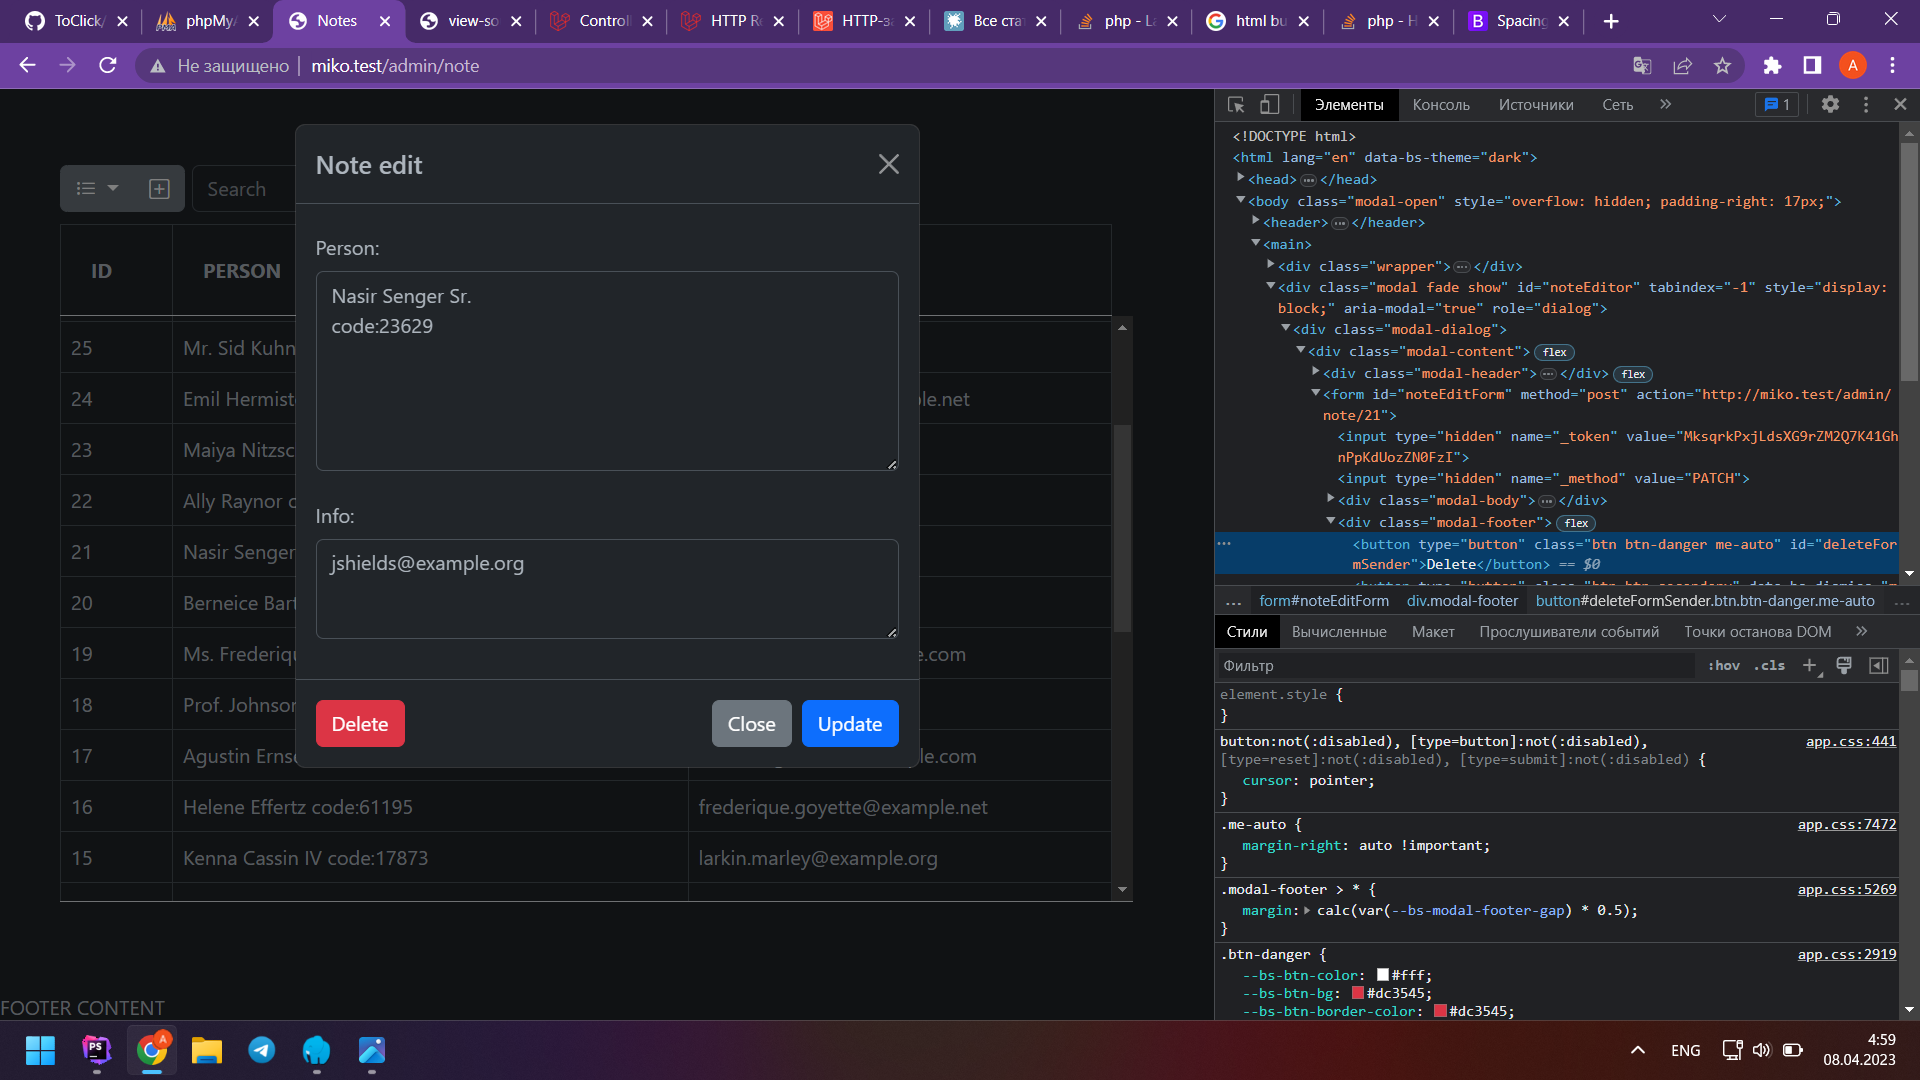The image size is (1920, 1080).
Task: Click the blue Update button
Action: (x=849, y=724)
